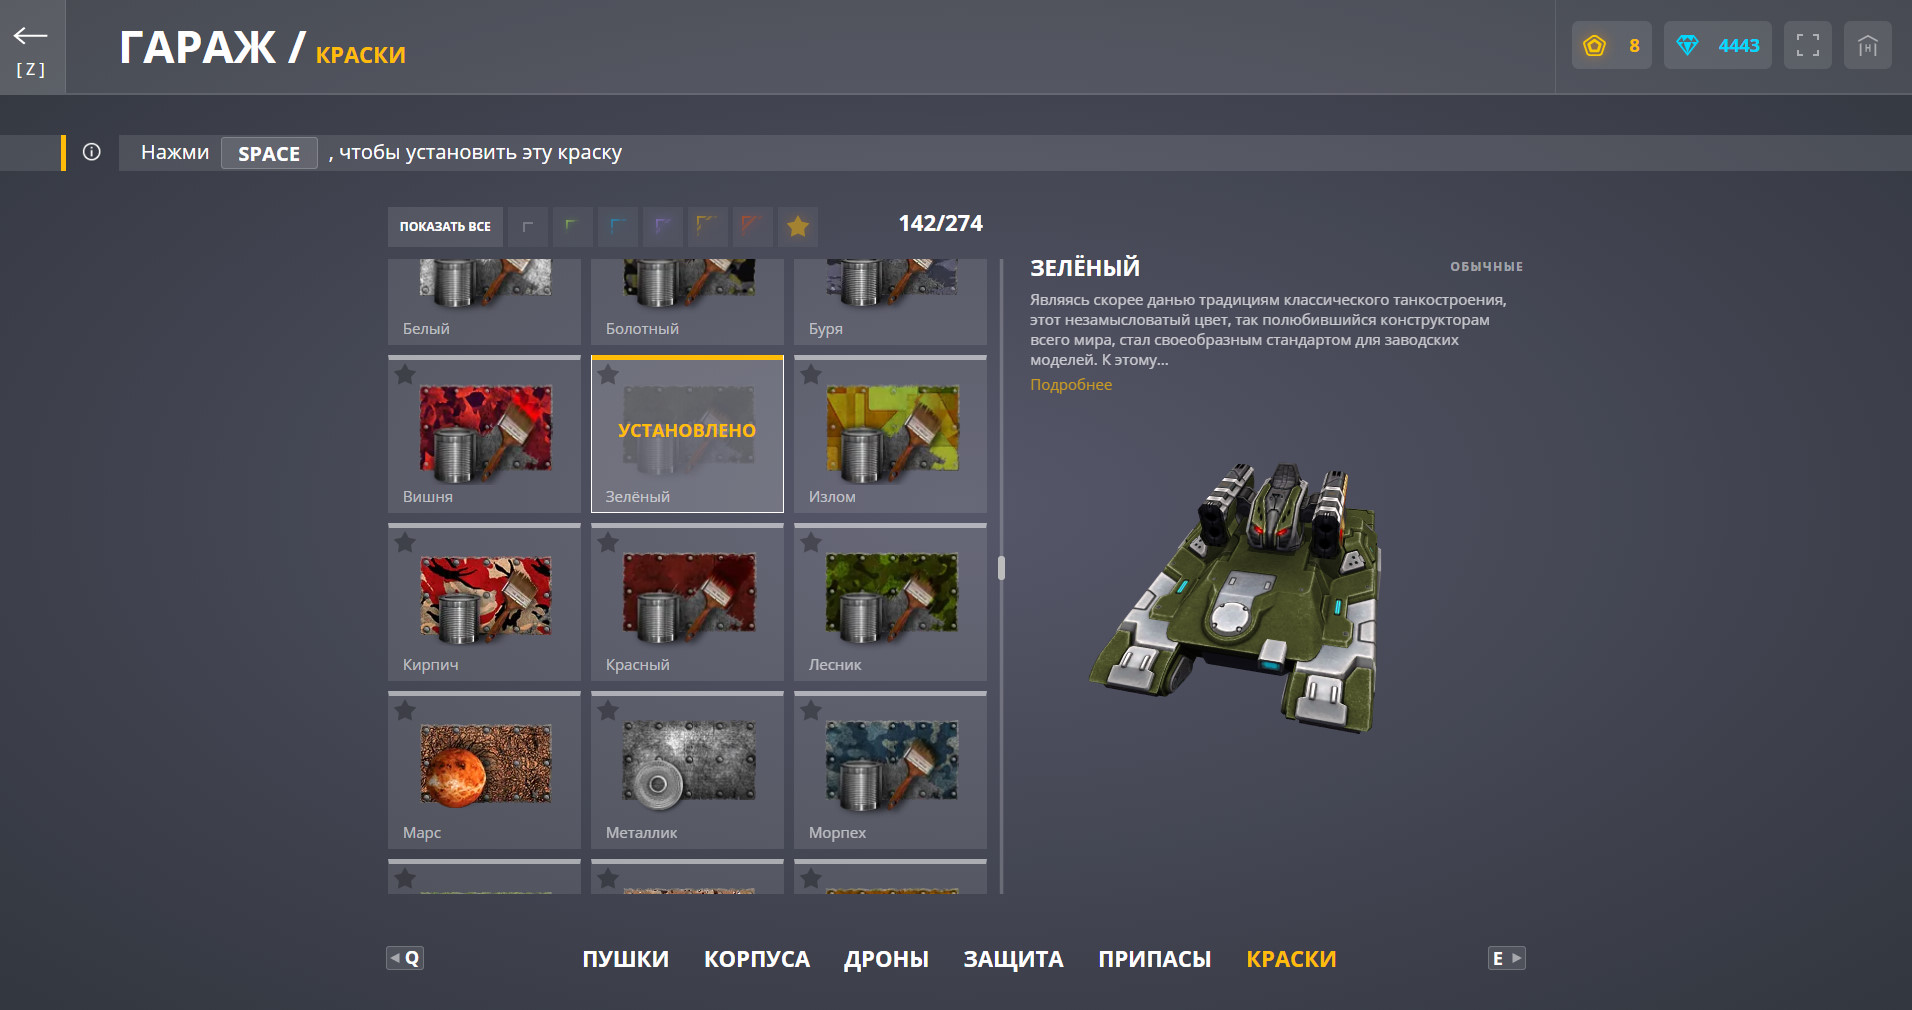The height and width of the screenshot is (1010, 1912).
Task: Click the ПОКАЗАТЬ ВСЕ filter button
Action: point(445,227)
